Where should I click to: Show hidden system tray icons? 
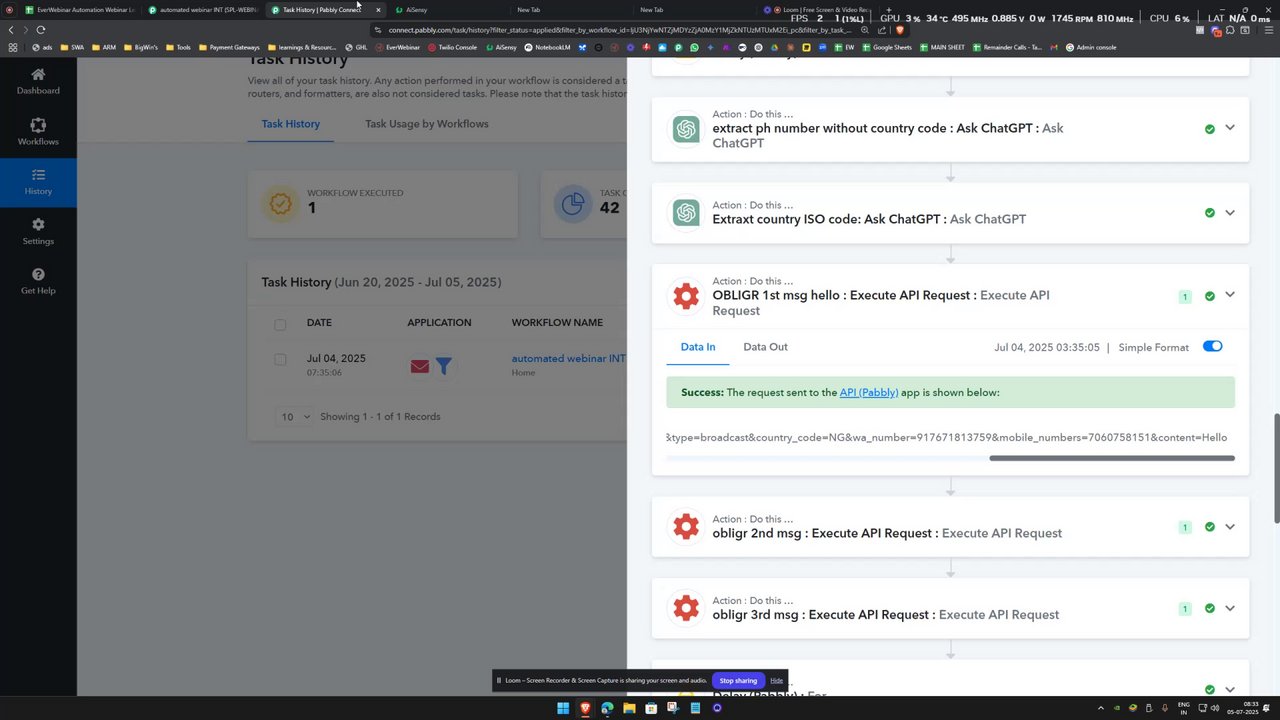pos(1101,708)
